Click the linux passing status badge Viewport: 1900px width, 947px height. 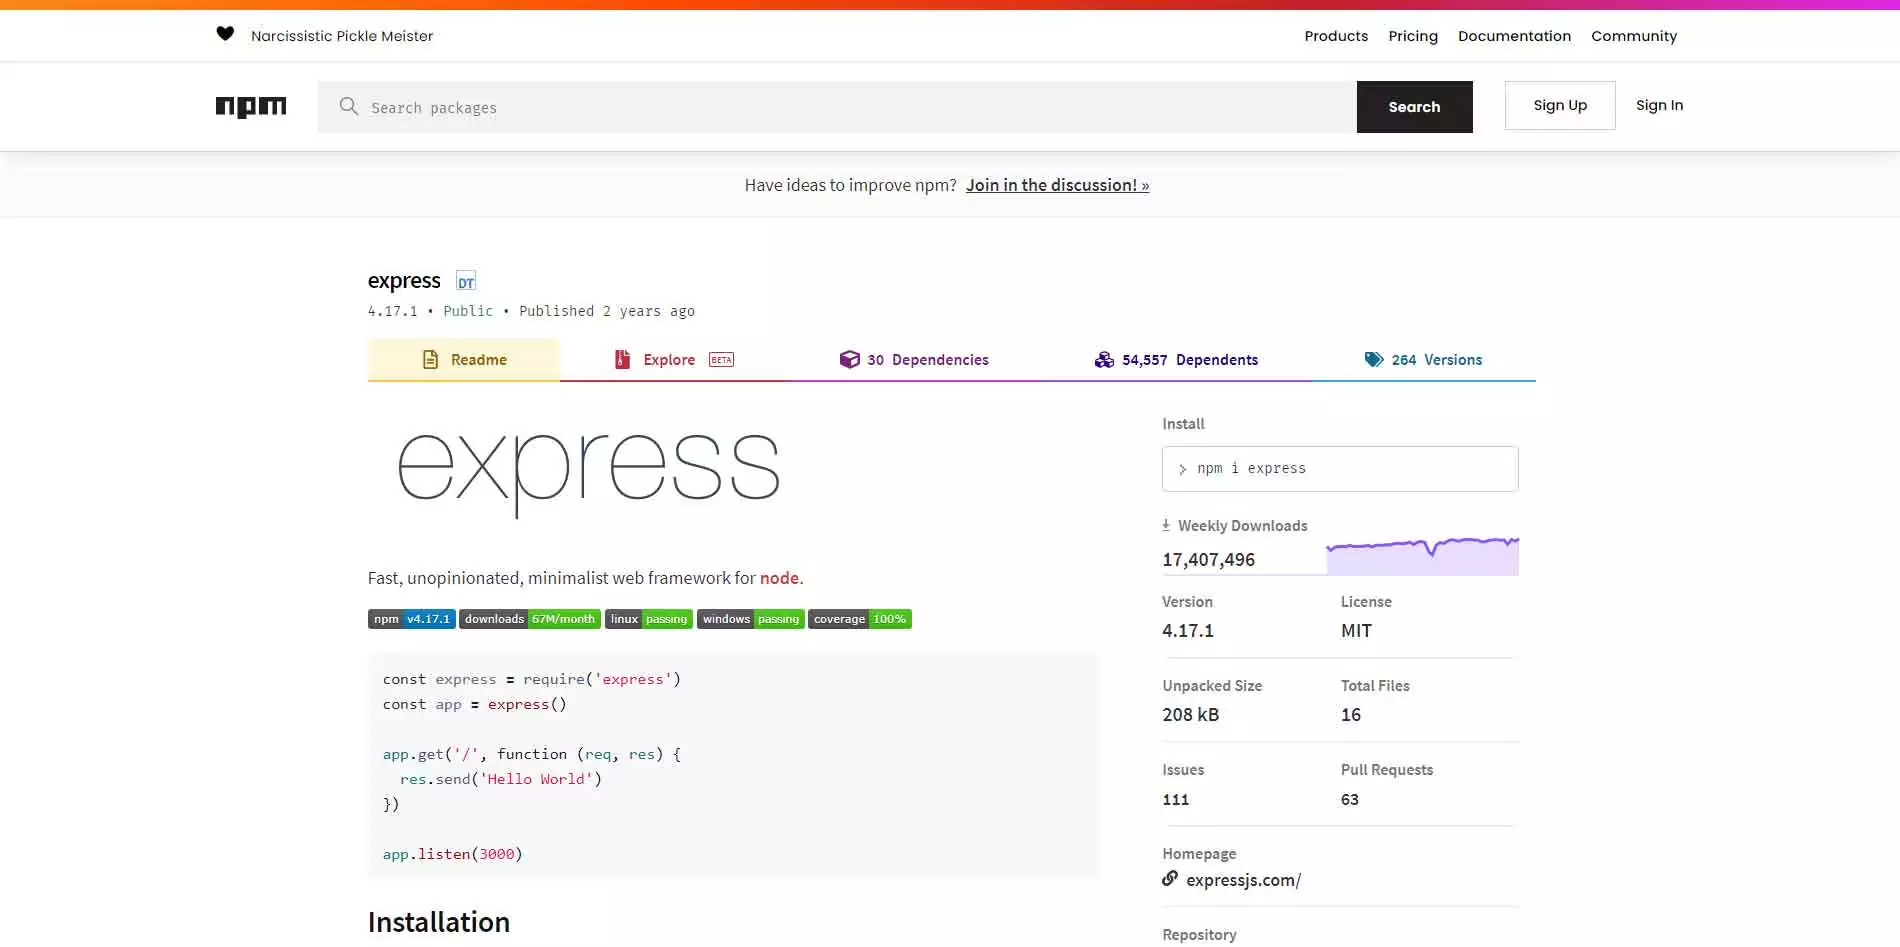648,618
